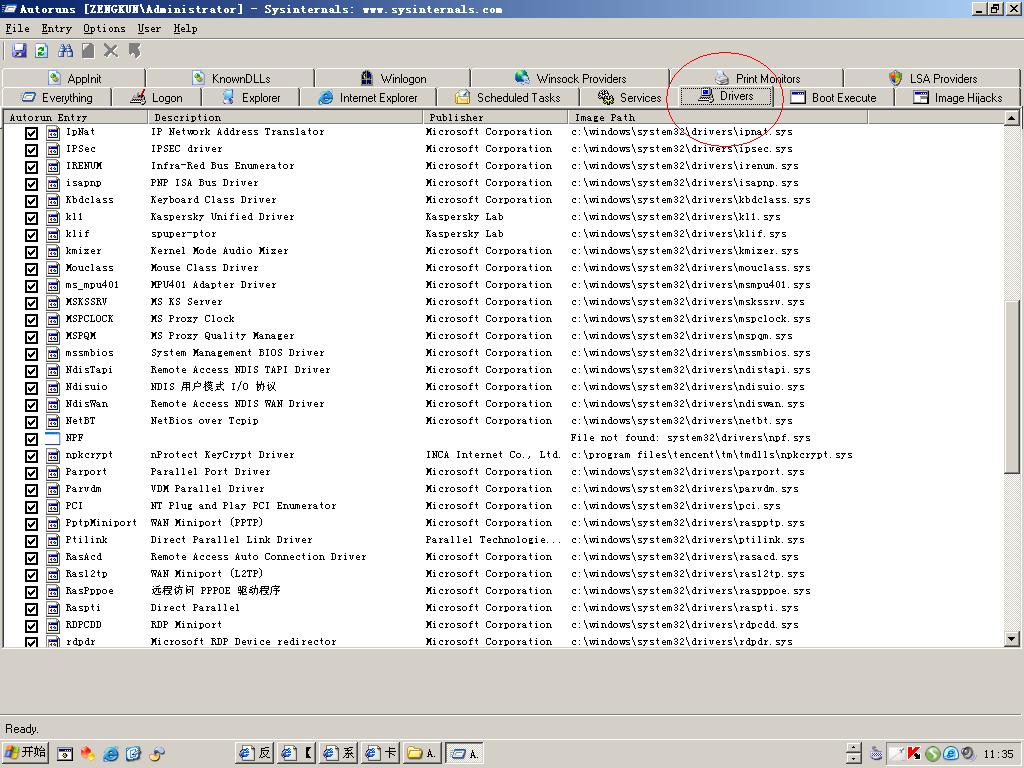Open Internet Explorer from quick launch
Screen dimensions: 1024x768
tap(111, 754)
